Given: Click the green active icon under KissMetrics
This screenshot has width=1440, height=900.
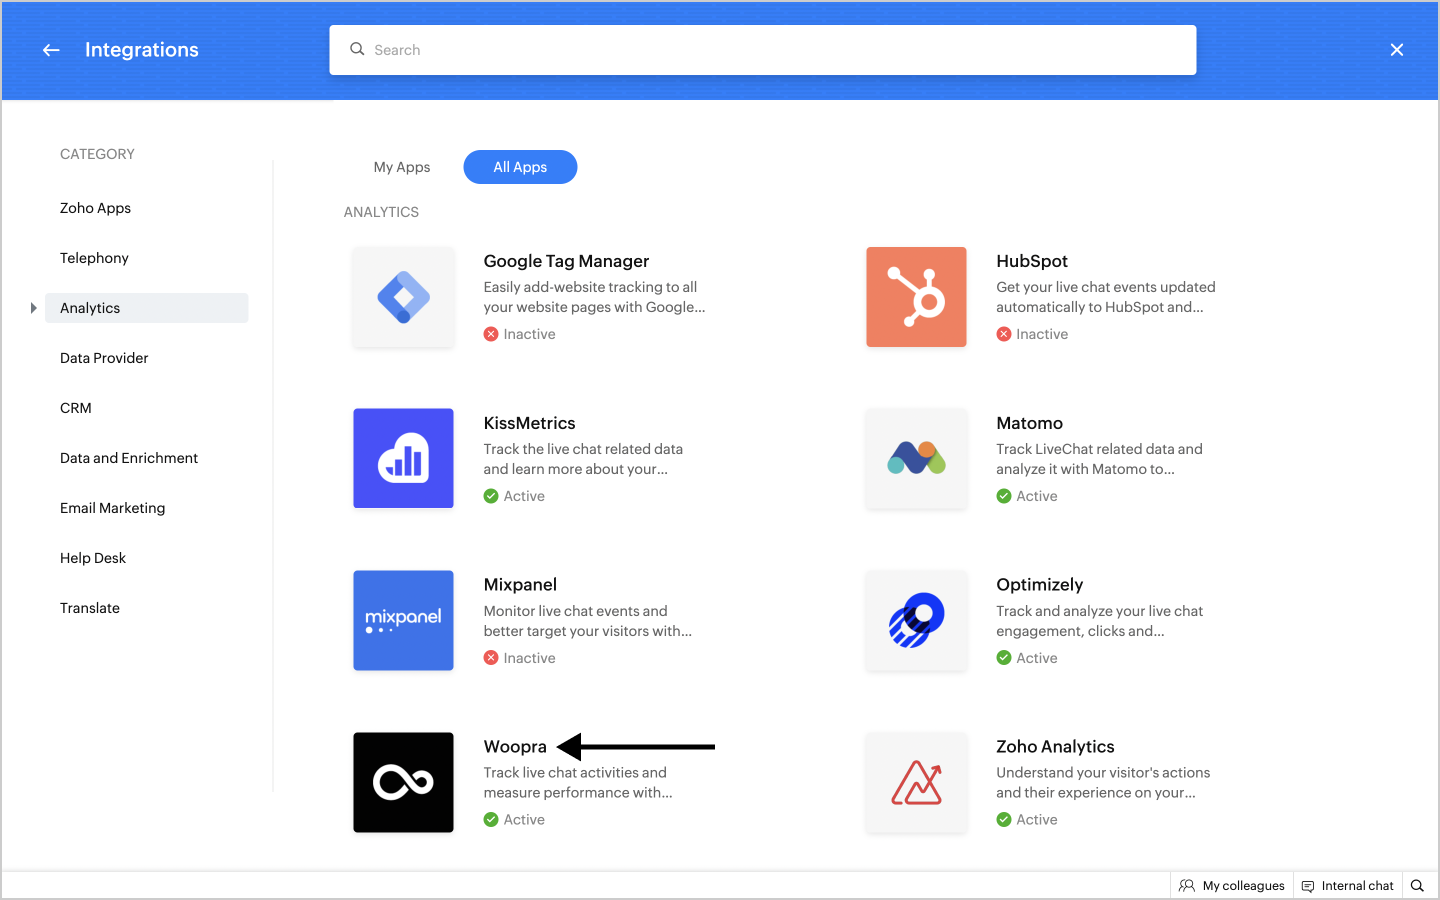Looking at the screenshot, I should pyautogui.click(x=491, y=496).
